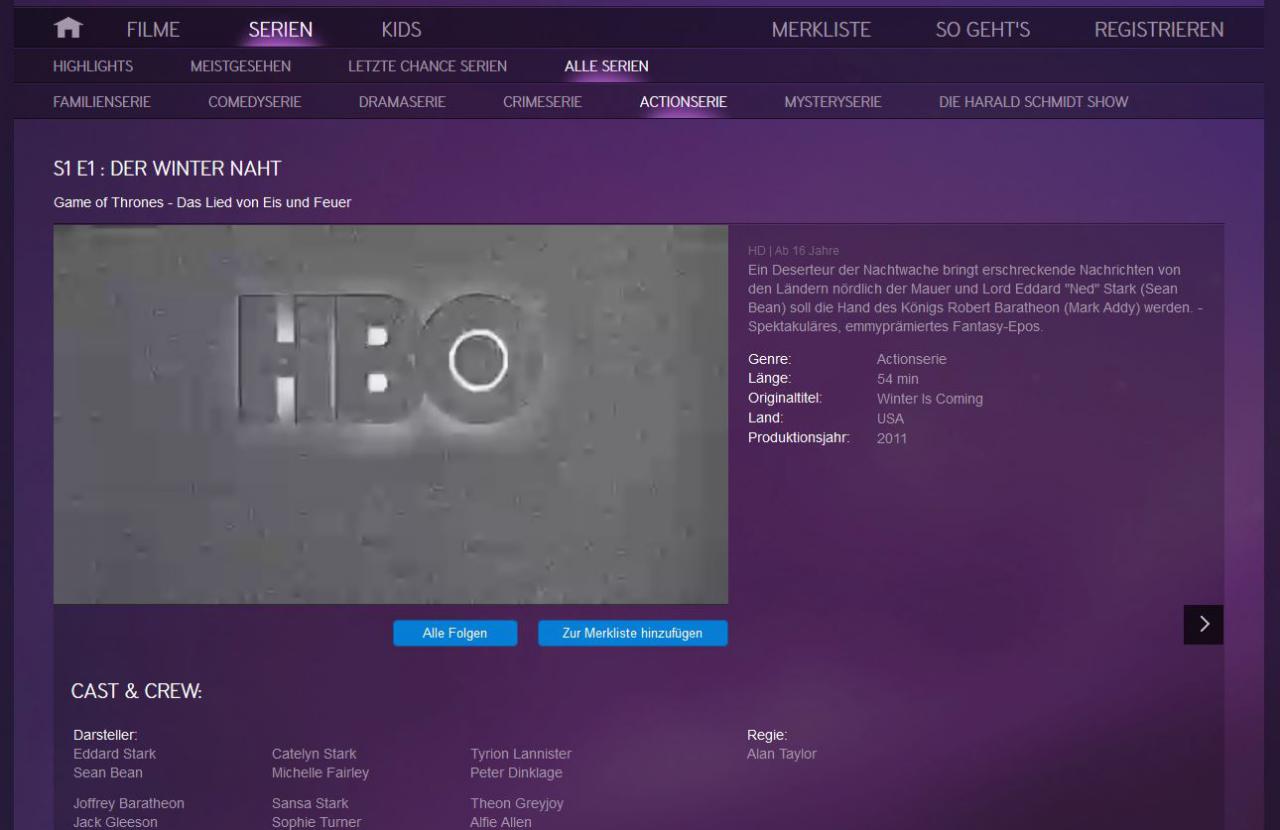Open the FILME section
The width and height of the screenshot is (1280, 830).
pyautogui.click(x=153, y=30)
